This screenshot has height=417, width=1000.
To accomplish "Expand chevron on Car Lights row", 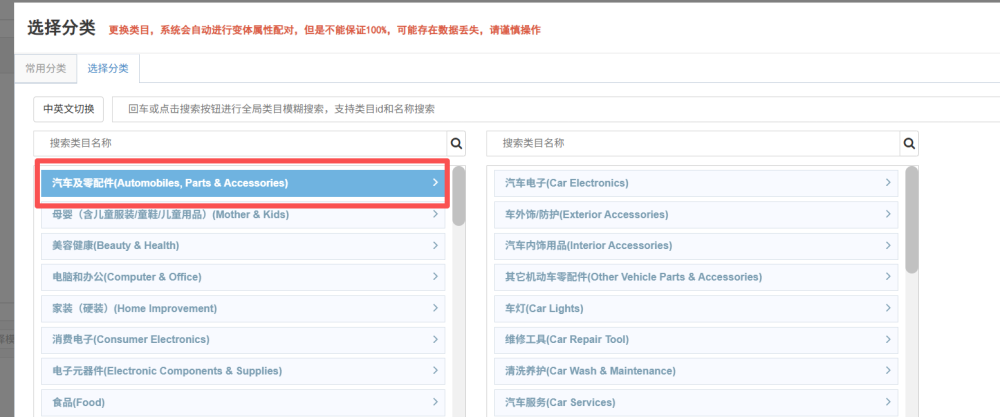I will [888, 308].
